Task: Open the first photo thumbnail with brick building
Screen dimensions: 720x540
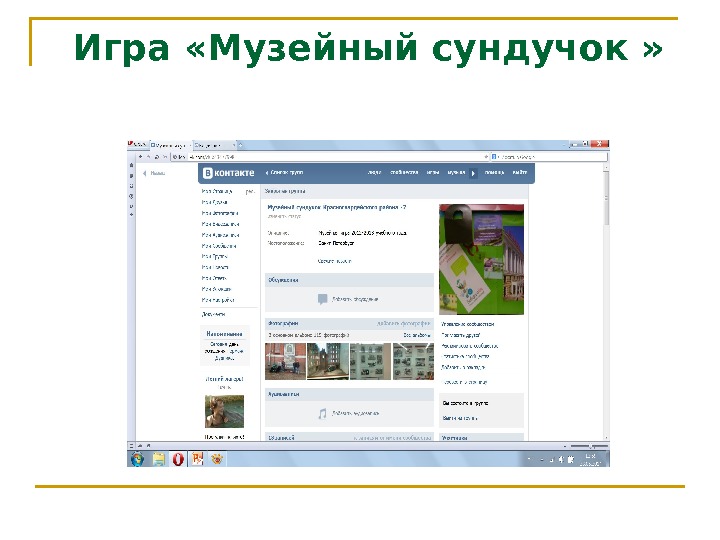Action: point(285,361)
